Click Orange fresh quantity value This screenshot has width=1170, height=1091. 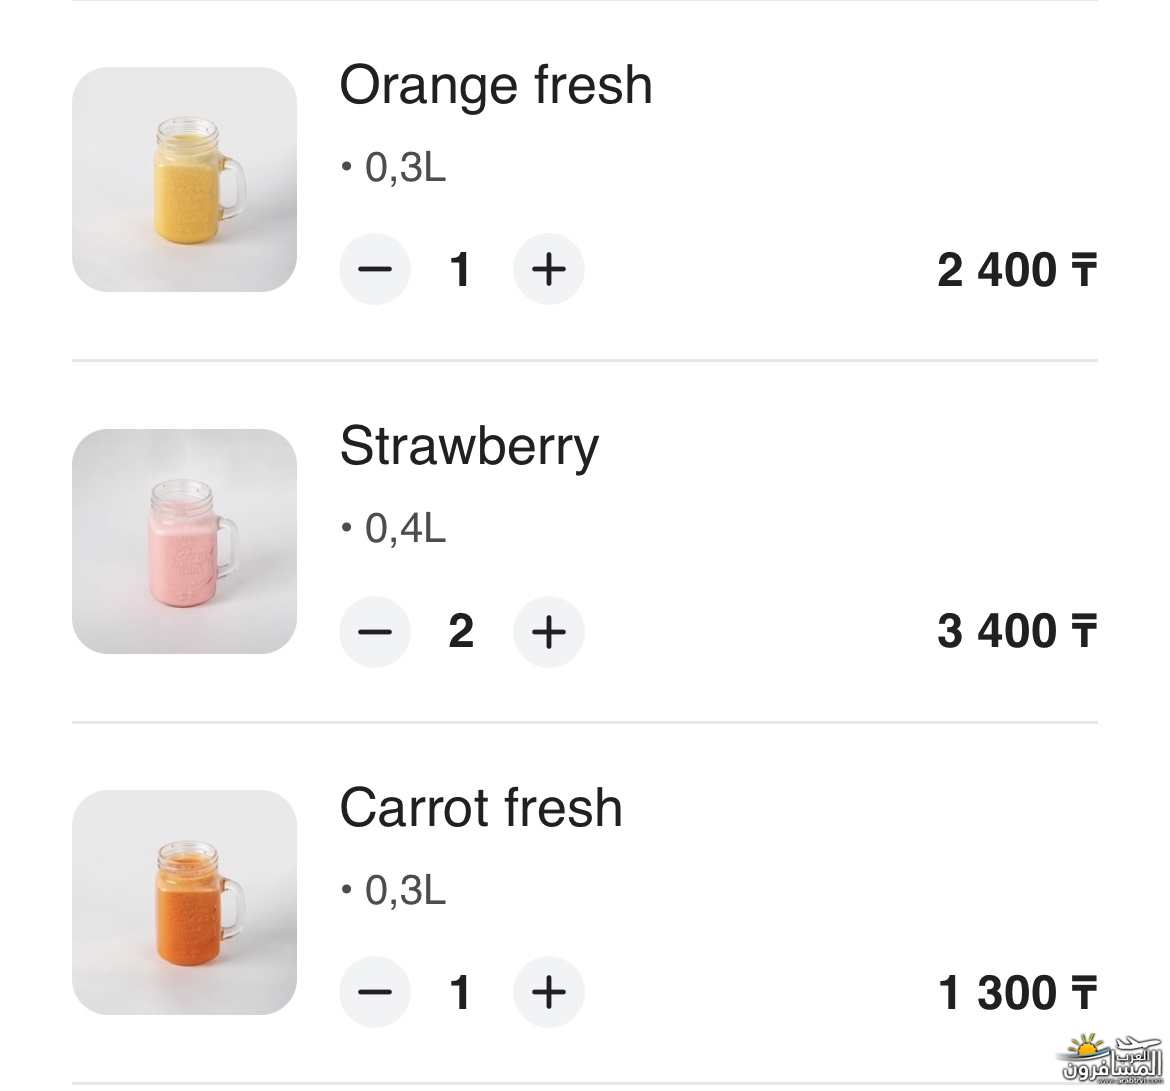pyautogui.click(x=460, y=270)
